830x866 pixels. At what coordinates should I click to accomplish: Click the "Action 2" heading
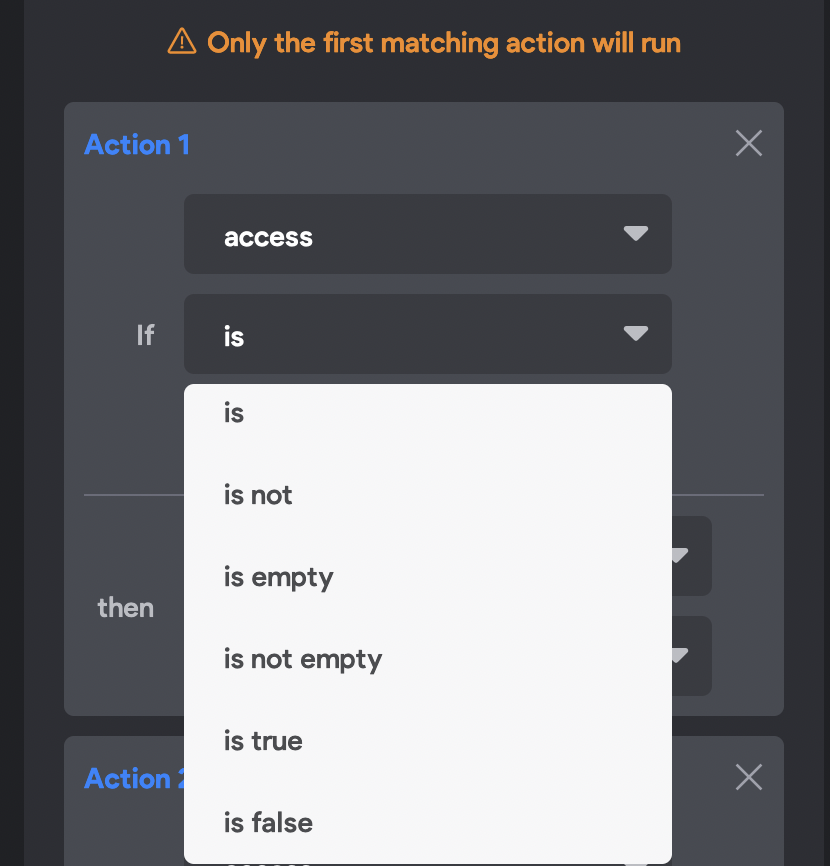(130, 779)
